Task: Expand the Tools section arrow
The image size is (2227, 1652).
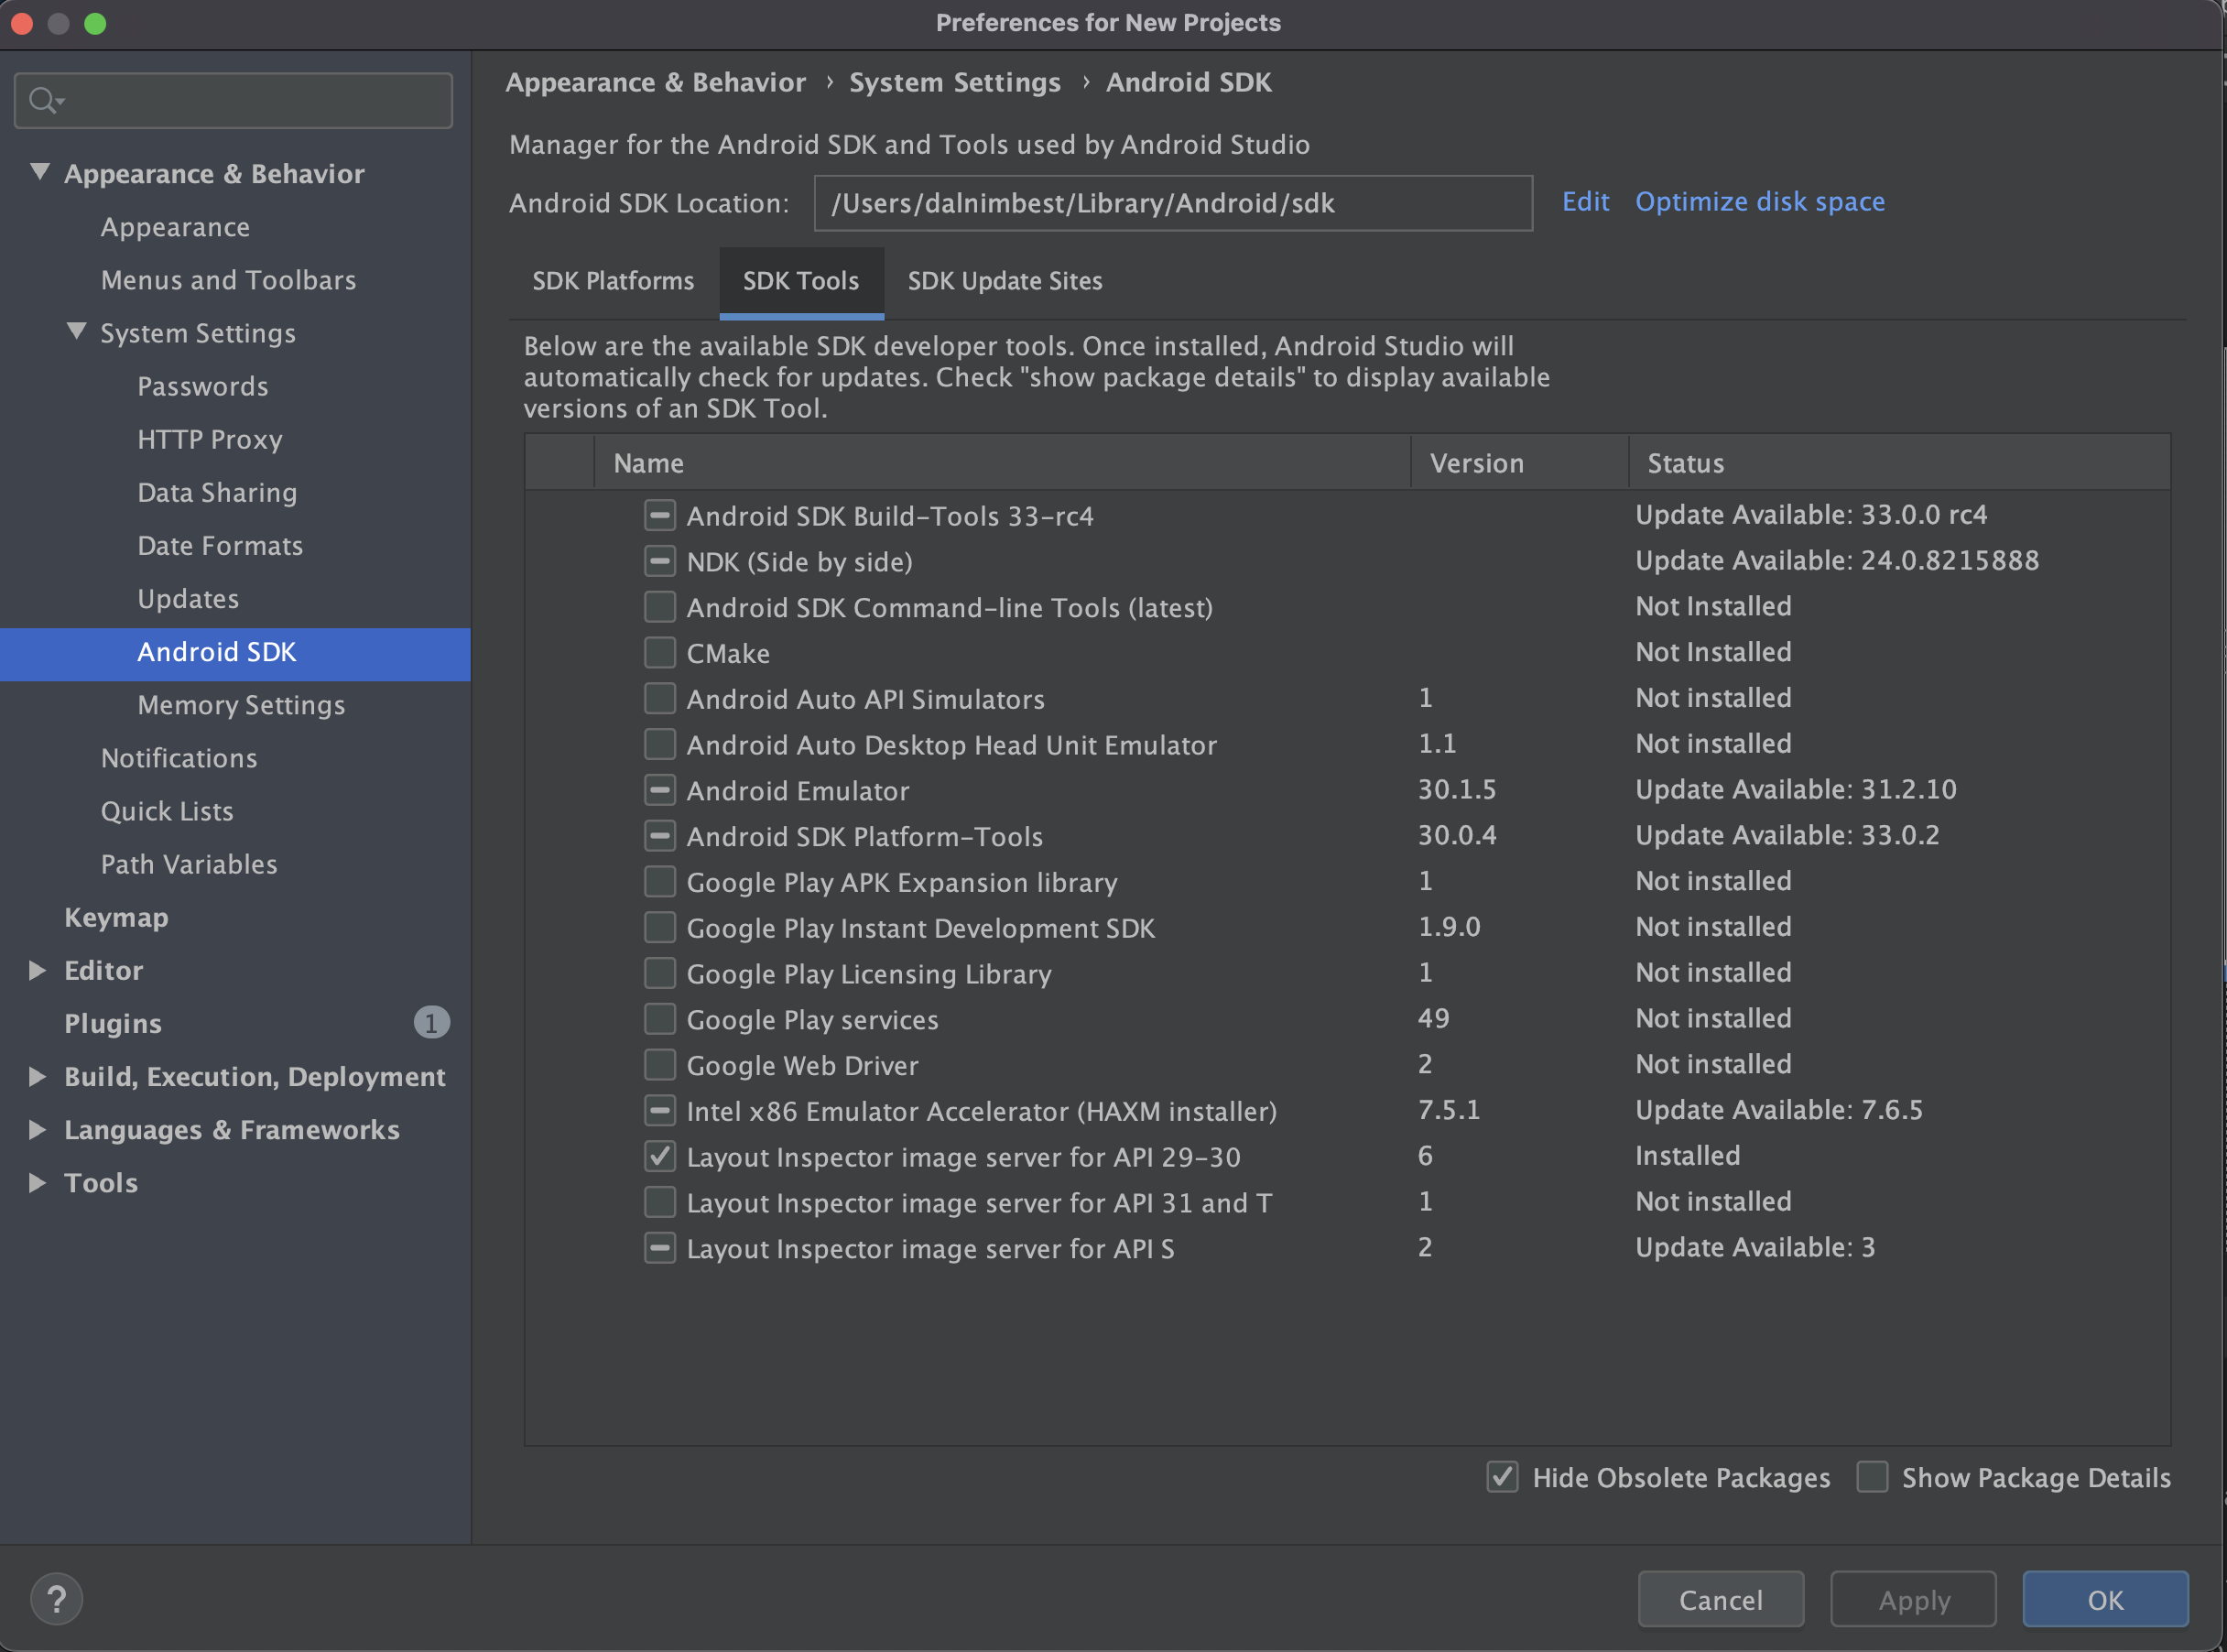Action: click(38, 1182)
